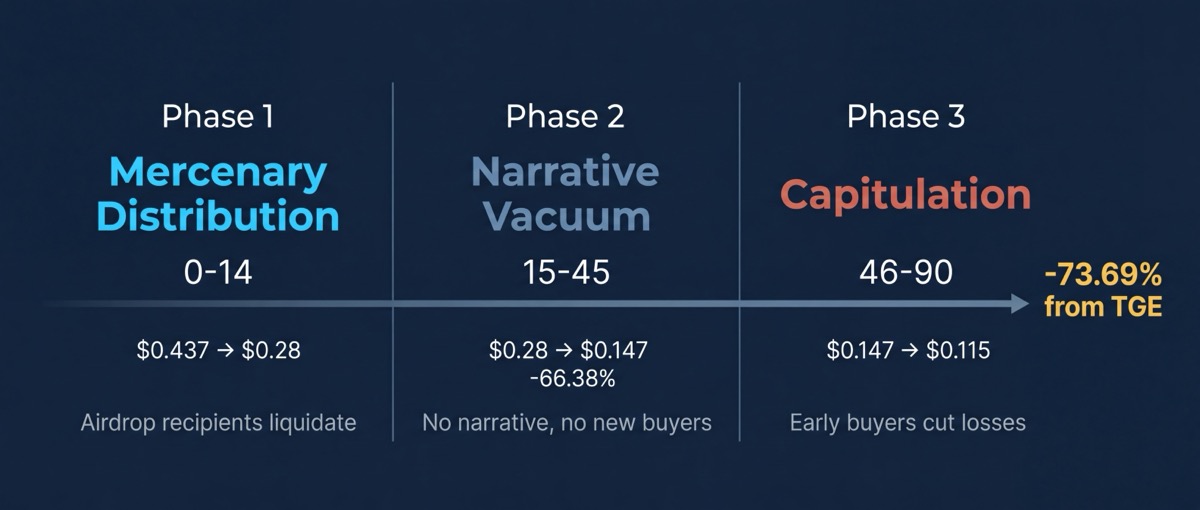Click the $0.28 → $0.147 price text

tap(568, 351)
